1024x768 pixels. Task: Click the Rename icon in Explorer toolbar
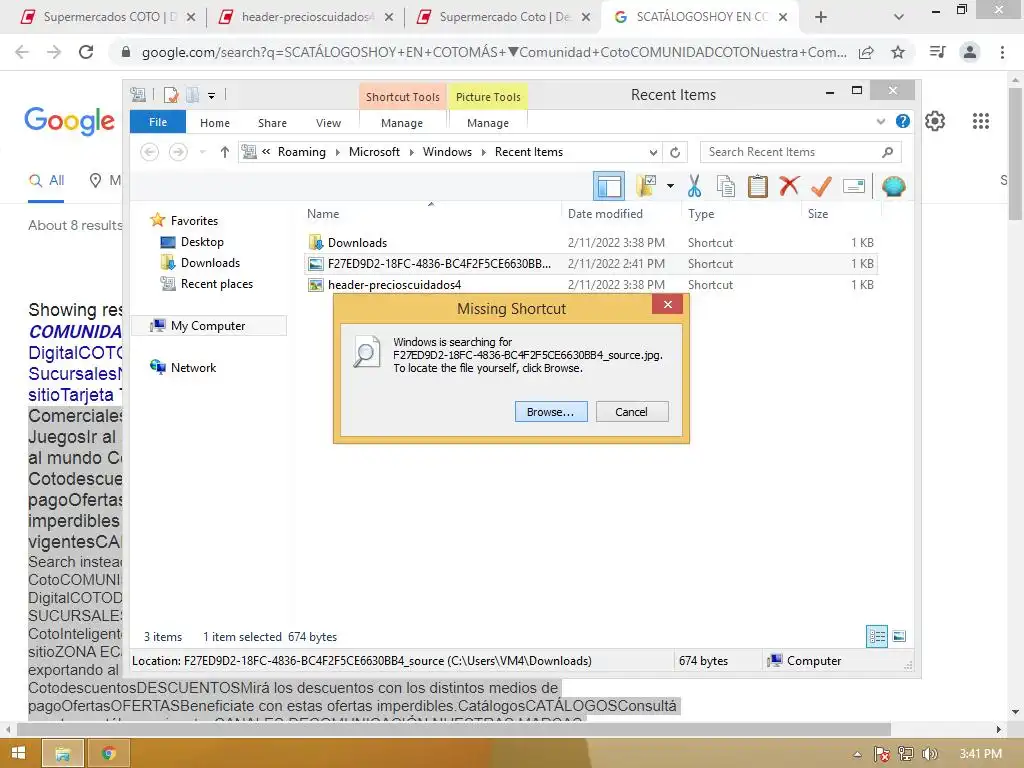(x=854, y=187)
